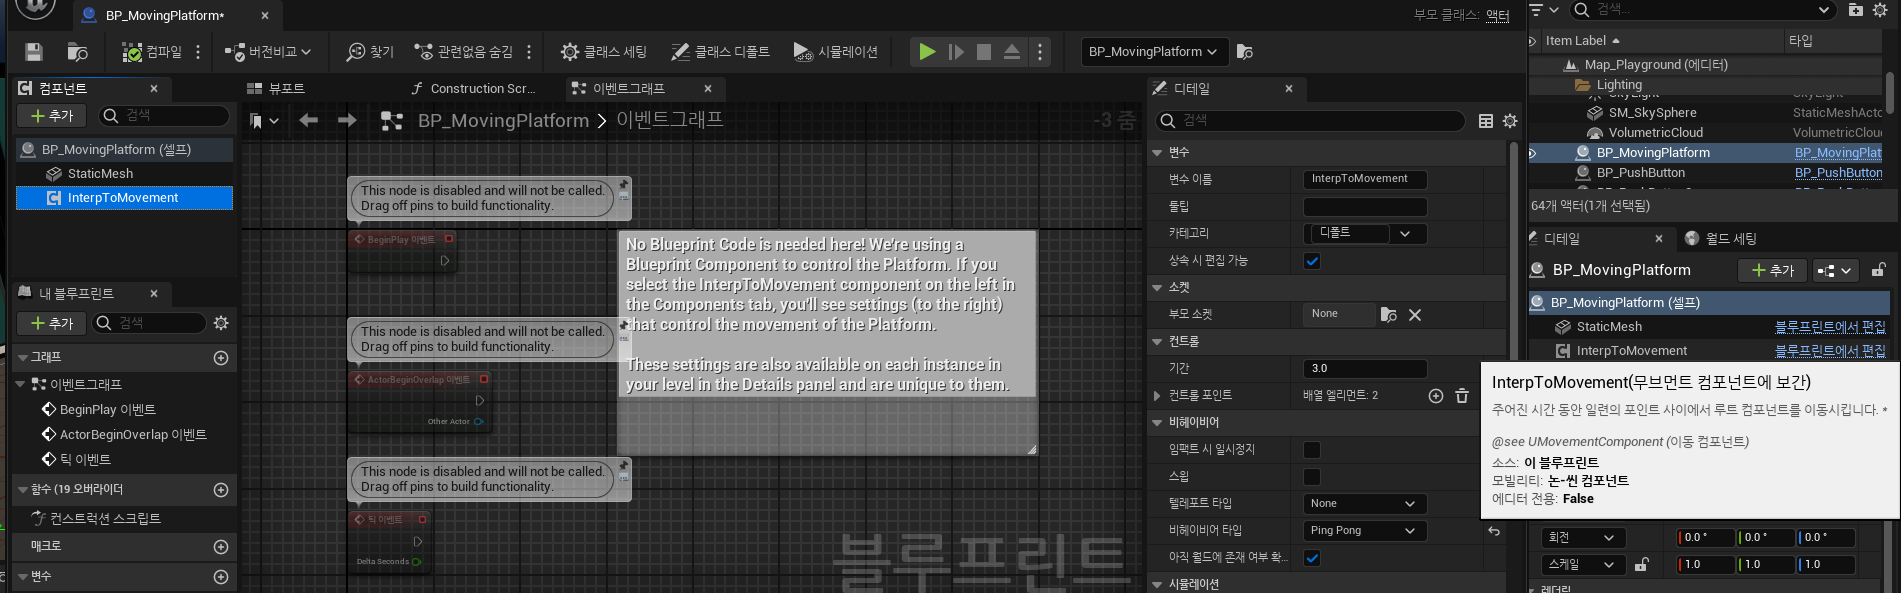Click the lock icon next to 스케일

[1641, 565]
